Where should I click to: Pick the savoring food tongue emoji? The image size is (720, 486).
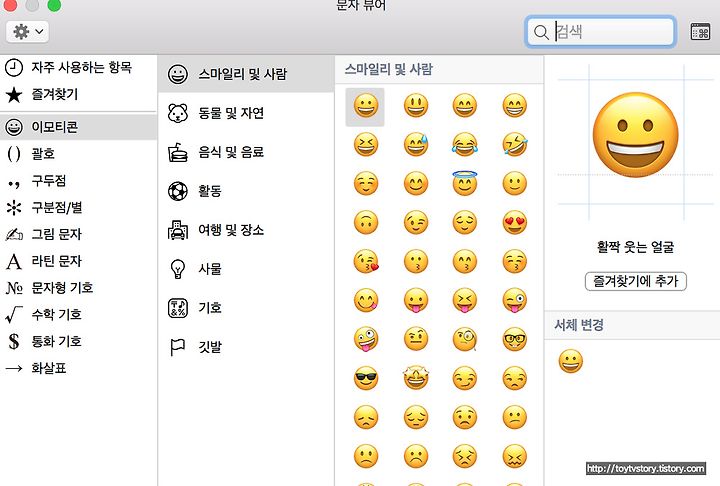(x=366, y=301)
